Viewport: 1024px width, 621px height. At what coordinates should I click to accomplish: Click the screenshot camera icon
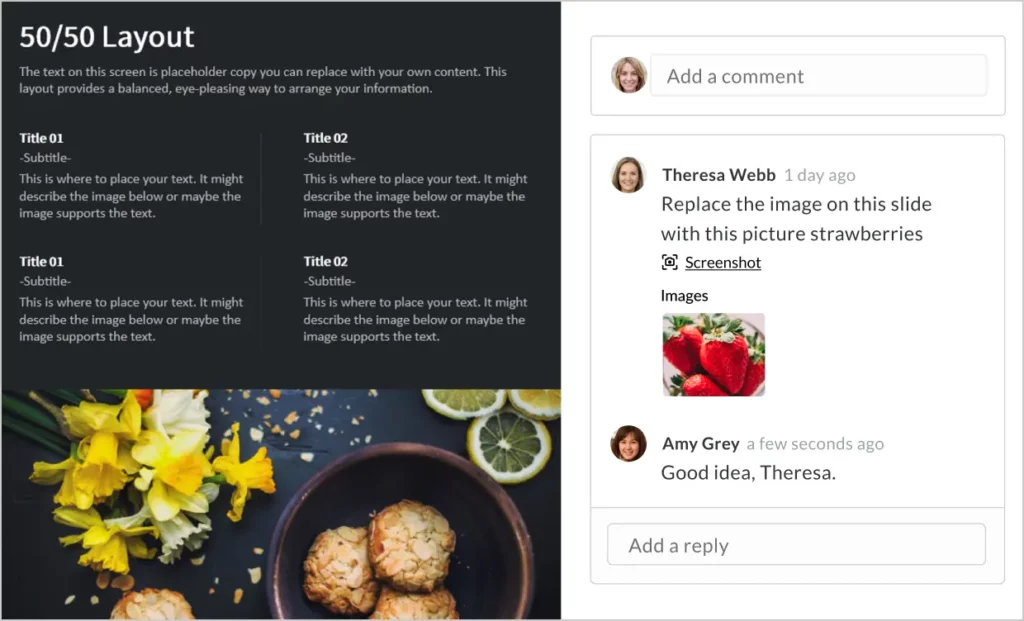pos(669,262)
